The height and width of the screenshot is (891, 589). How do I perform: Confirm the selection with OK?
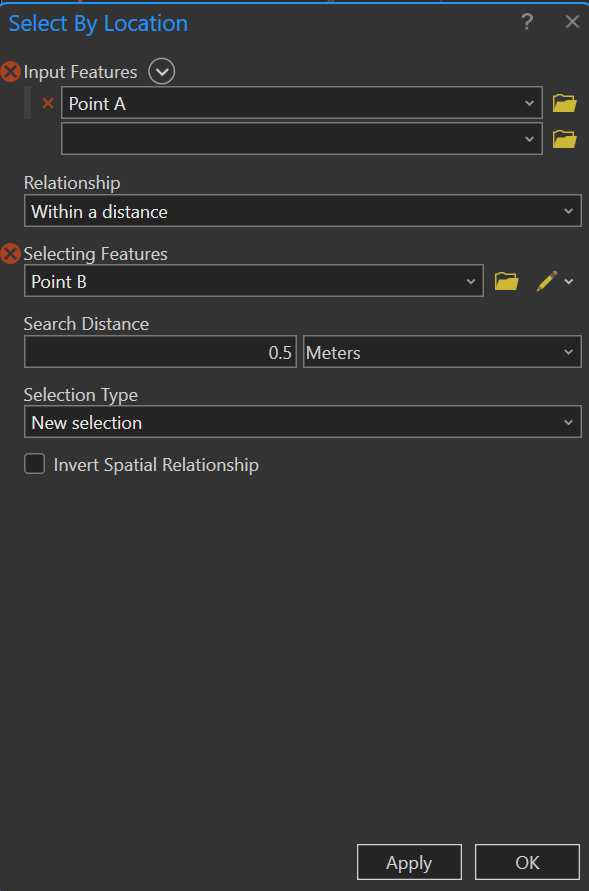pyautogui.click(x=527, y=862)
